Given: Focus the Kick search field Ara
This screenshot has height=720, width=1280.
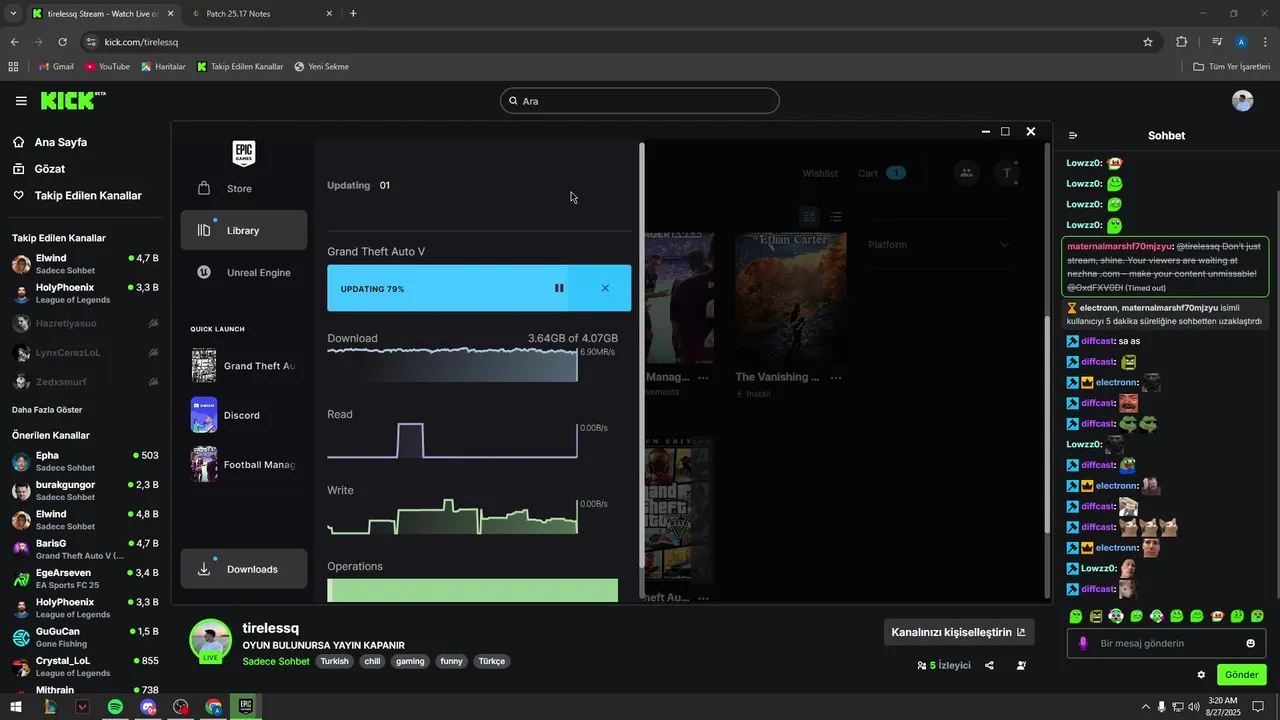Looking at the screenshot, I should [x=640, y=101].
